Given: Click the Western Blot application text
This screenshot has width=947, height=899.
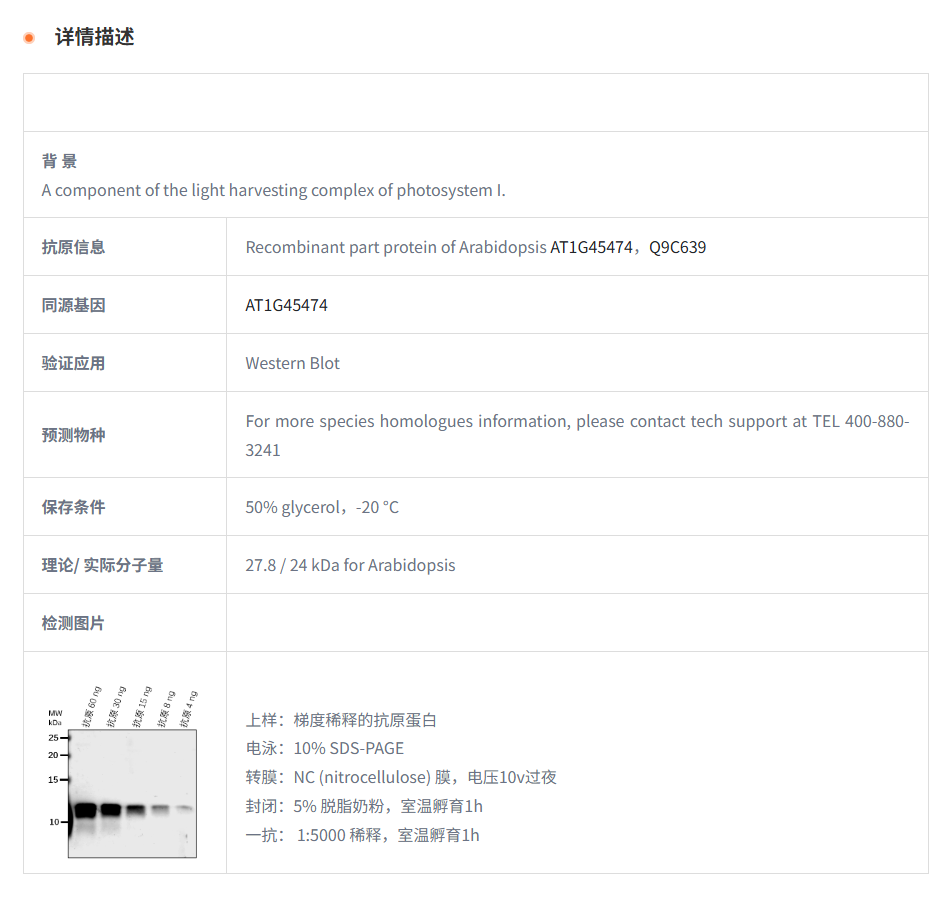Looking at the screenshot, I should 293,363.
